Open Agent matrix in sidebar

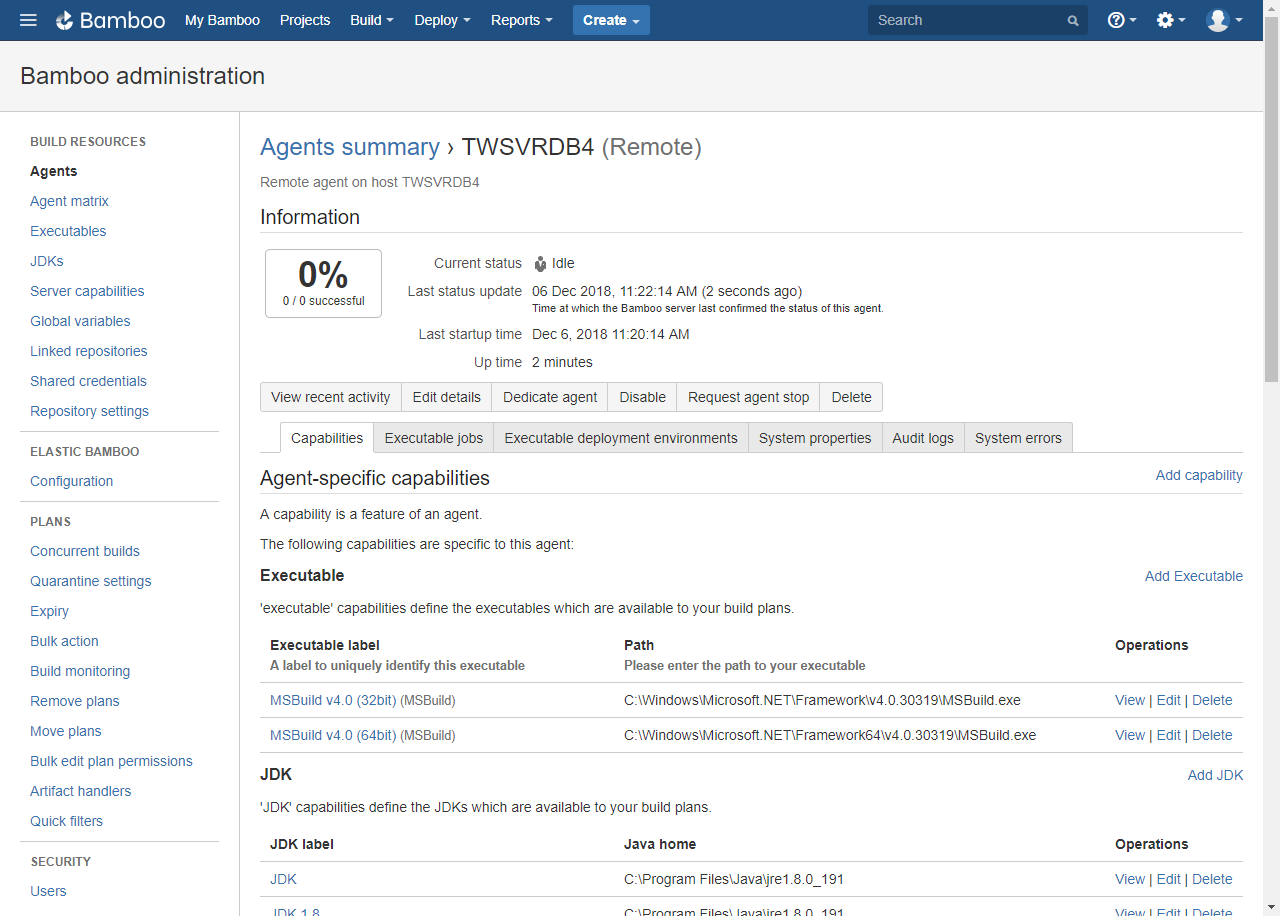(69, 201)
